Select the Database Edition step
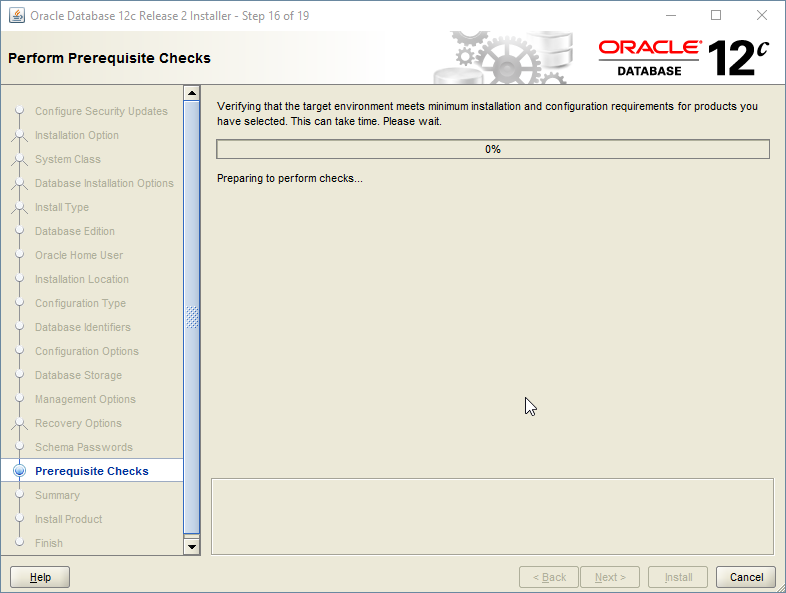The width and height of the screenshot is (786, 593). point(75,231)
